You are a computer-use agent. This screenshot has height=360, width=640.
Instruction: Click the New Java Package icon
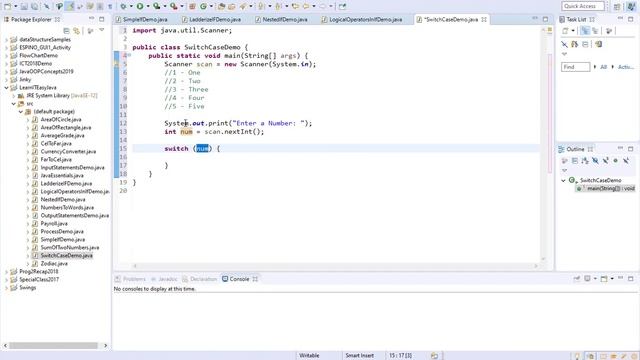pos(192,6)
